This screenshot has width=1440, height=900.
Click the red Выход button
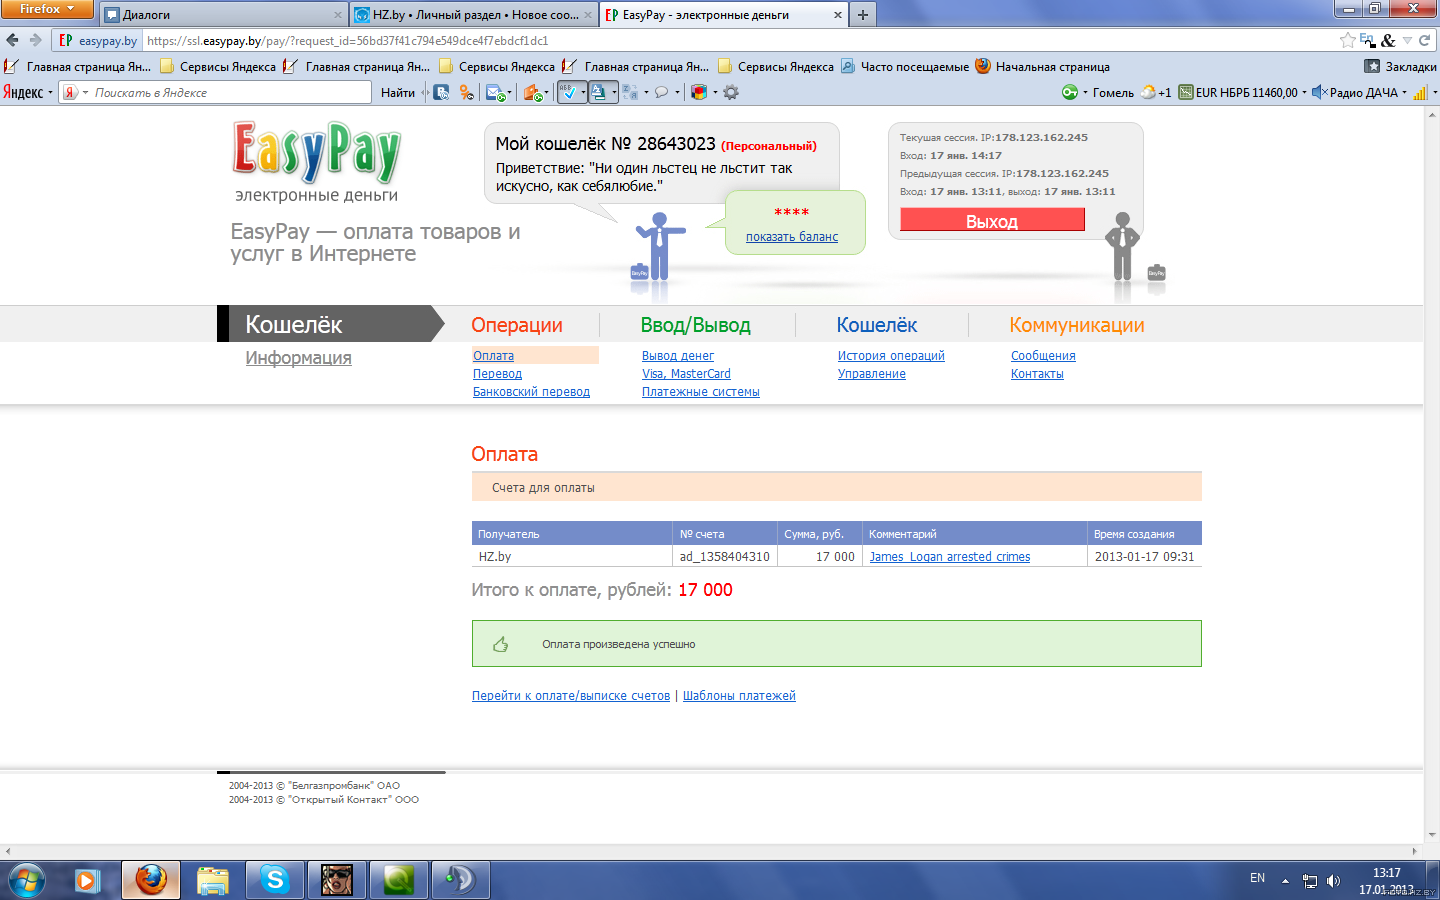click(992, 220)
